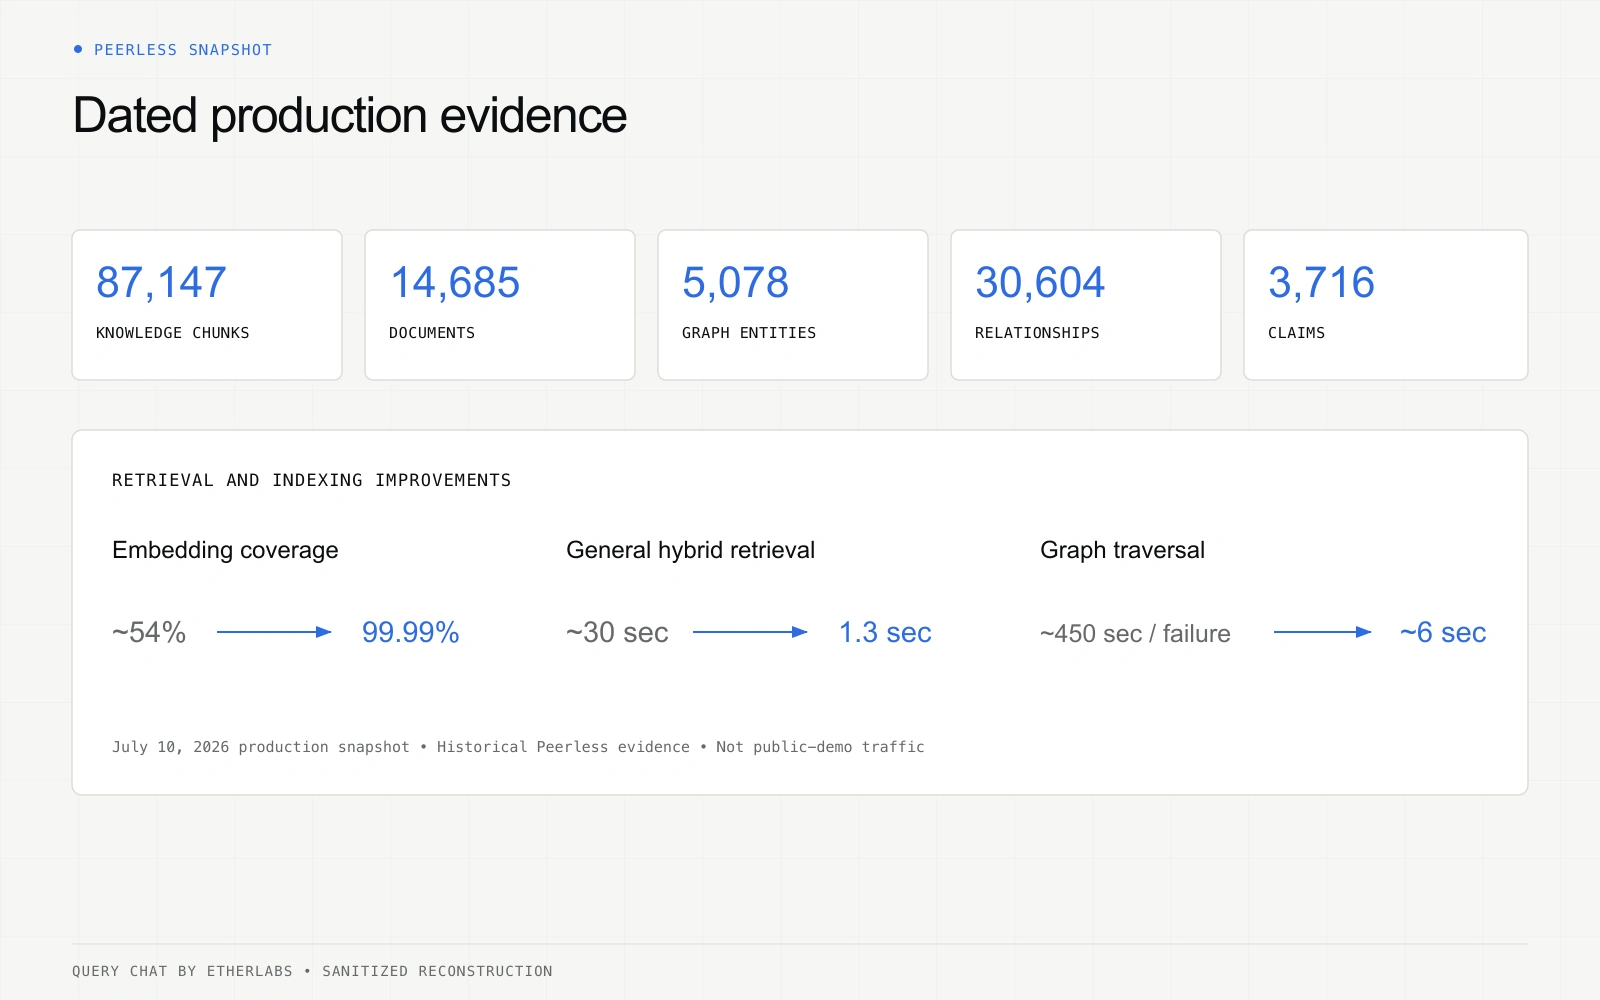Select the 87,147 knowledge chunks value
1600x1000 pixels.
[x=161, y=282]
